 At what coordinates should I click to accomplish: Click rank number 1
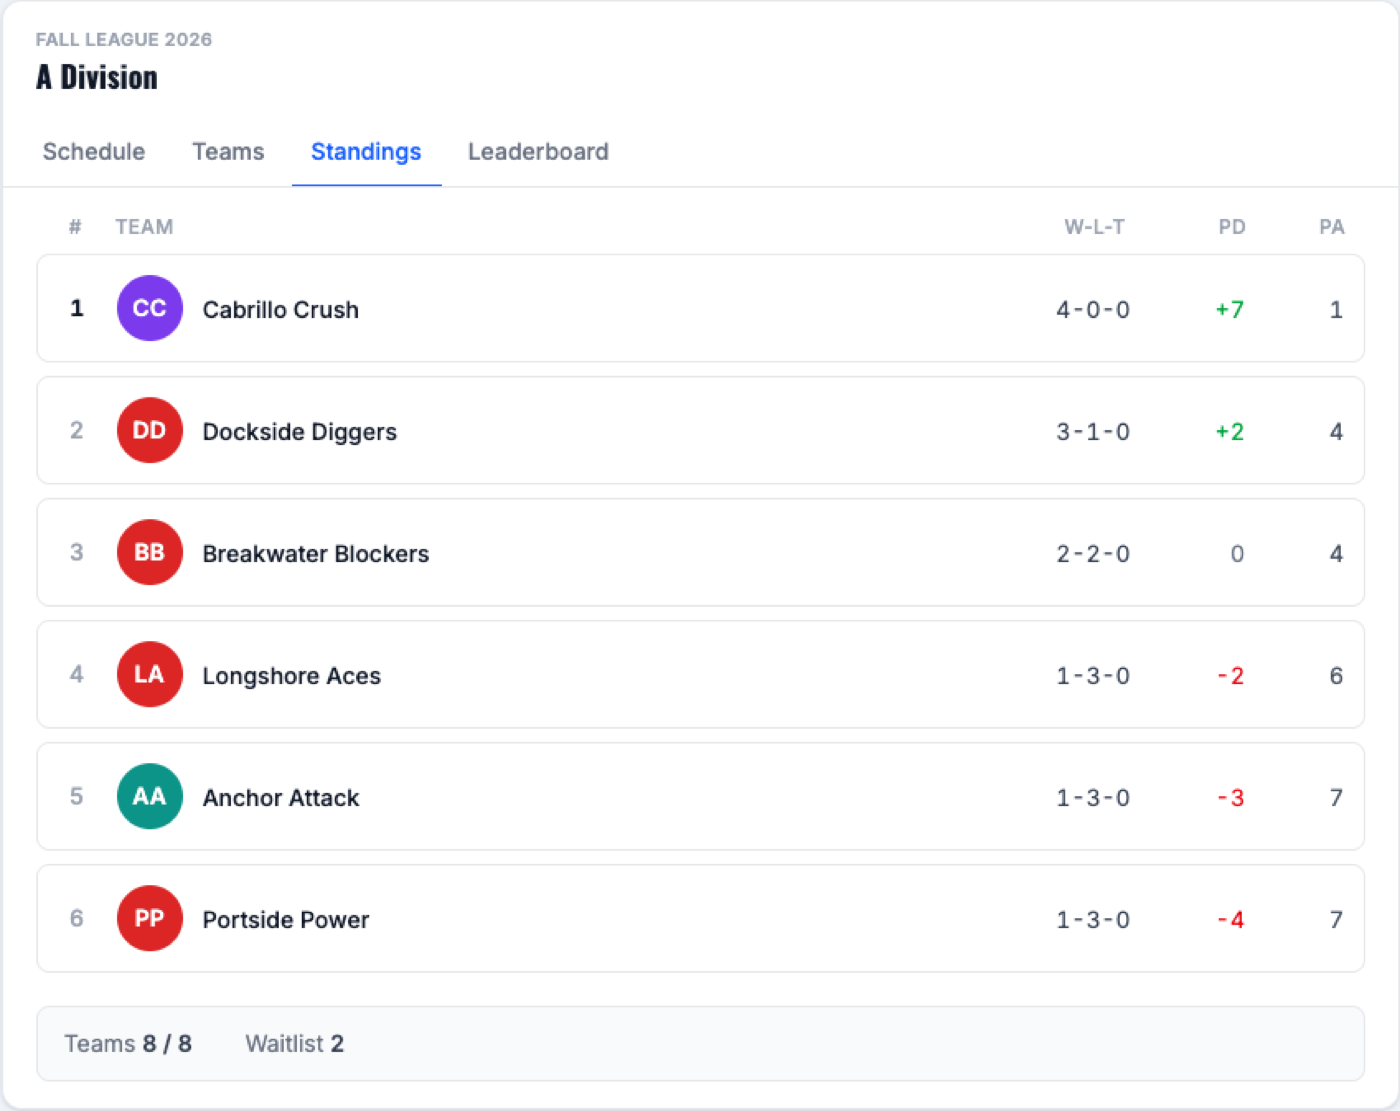77,308
